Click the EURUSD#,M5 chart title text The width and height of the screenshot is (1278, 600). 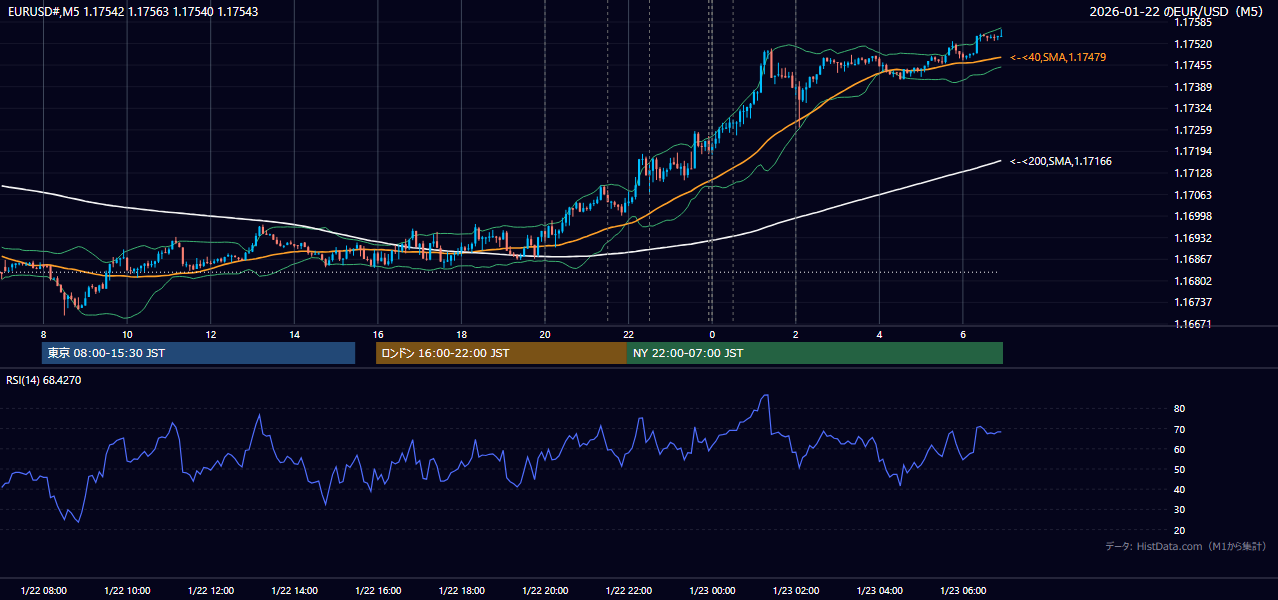tap(131, 12)
